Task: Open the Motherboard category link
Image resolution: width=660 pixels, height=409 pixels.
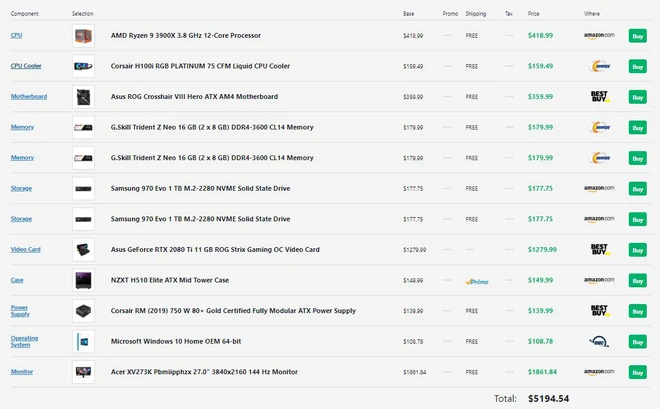Action: point(28,97)
